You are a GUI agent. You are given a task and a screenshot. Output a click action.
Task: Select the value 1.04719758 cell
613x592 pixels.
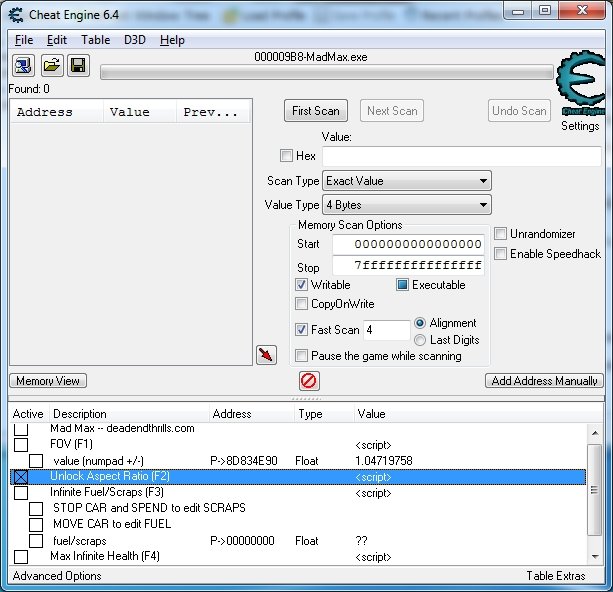[384, 461]
